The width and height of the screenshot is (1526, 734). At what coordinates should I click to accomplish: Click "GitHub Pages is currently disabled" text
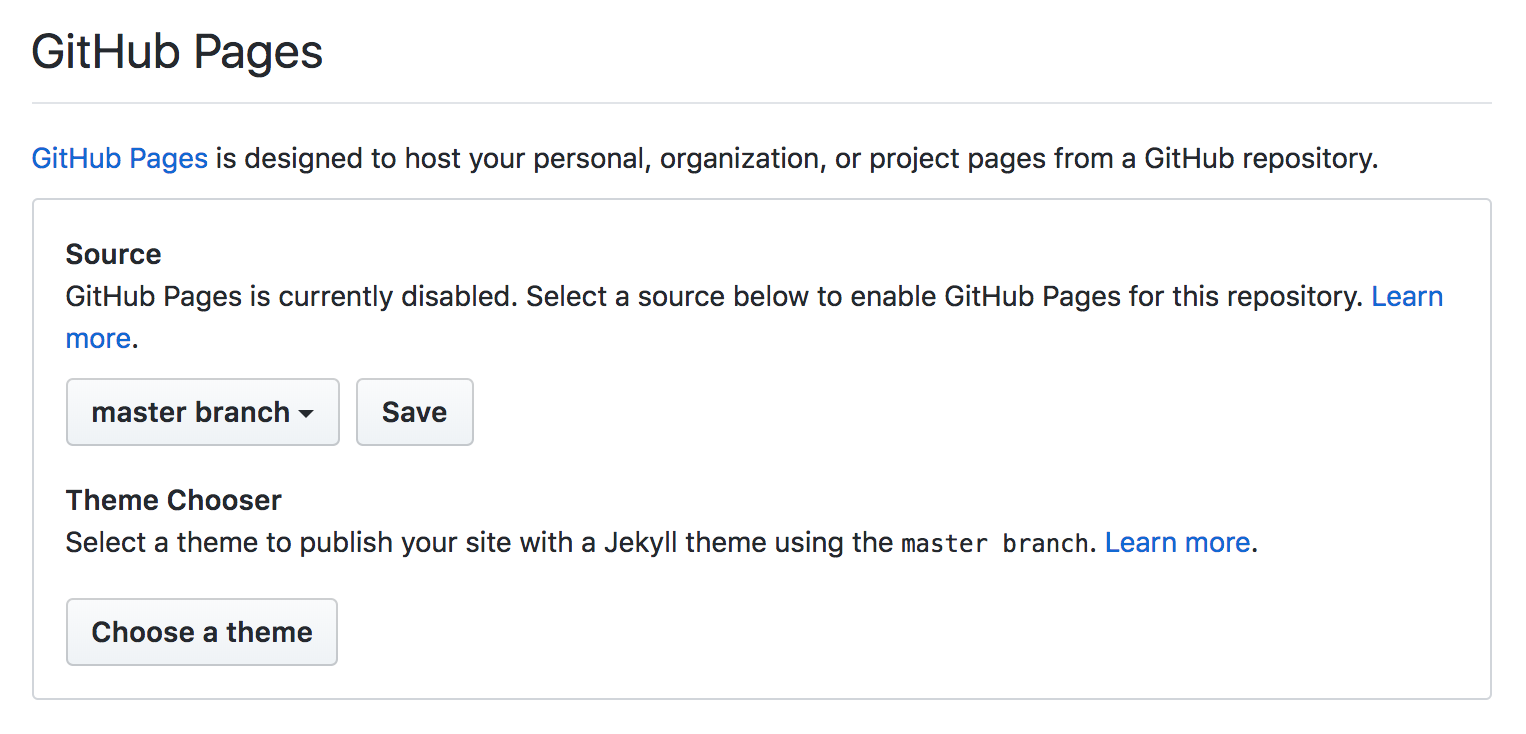point(292,297)
